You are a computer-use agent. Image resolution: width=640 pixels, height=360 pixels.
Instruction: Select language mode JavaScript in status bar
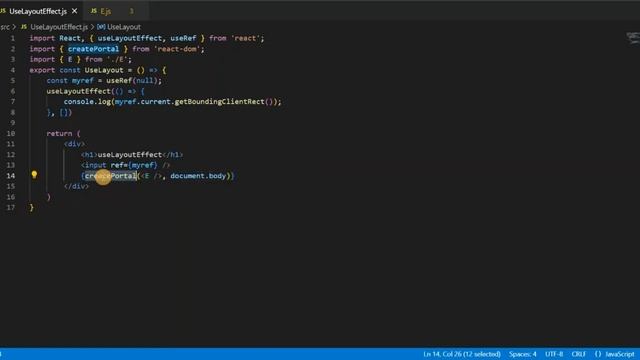click(620, 354)
